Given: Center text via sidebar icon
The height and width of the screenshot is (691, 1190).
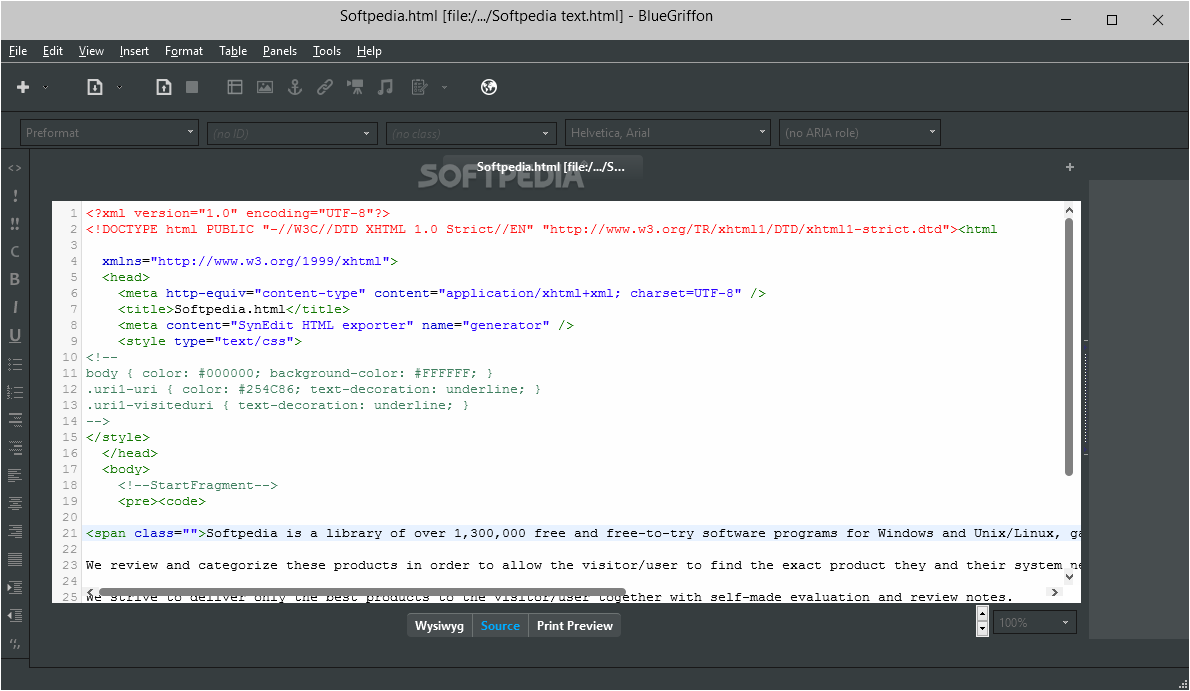Looking at the screenshot, I should click(x=14, y=503).
